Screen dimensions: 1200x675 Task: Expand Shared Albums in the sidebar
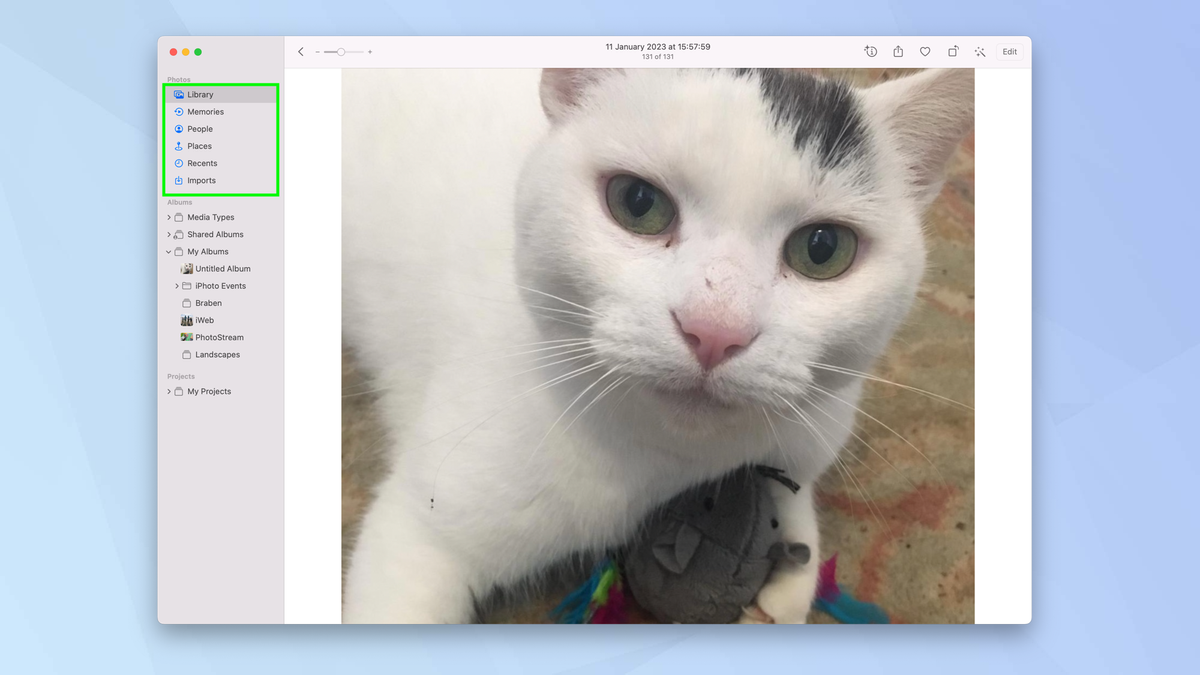[169, 234]
